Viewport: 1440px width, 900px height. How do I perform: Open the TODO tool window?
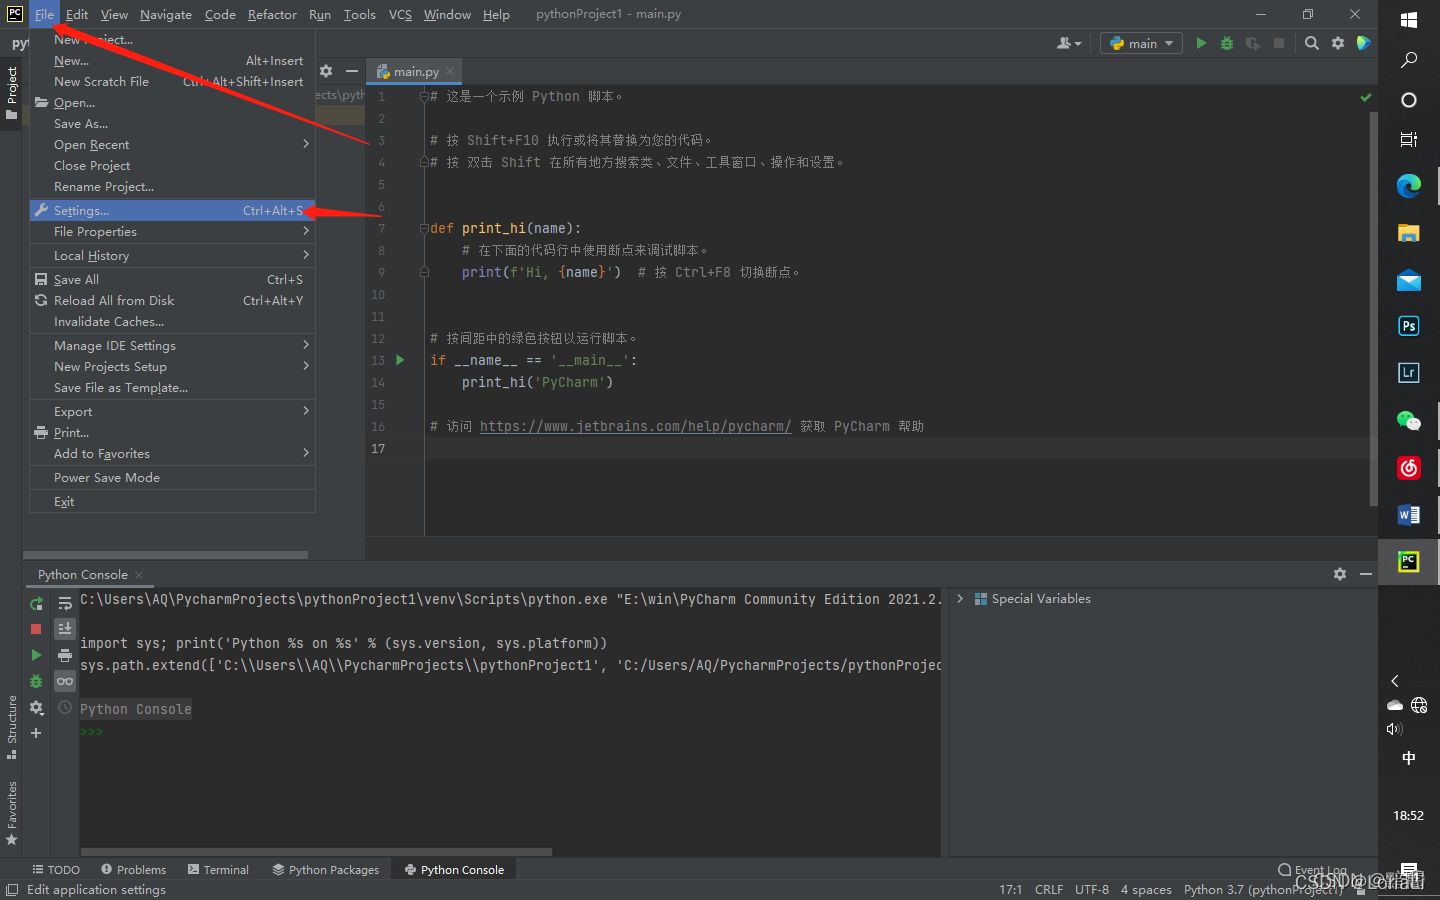[56, 870]
